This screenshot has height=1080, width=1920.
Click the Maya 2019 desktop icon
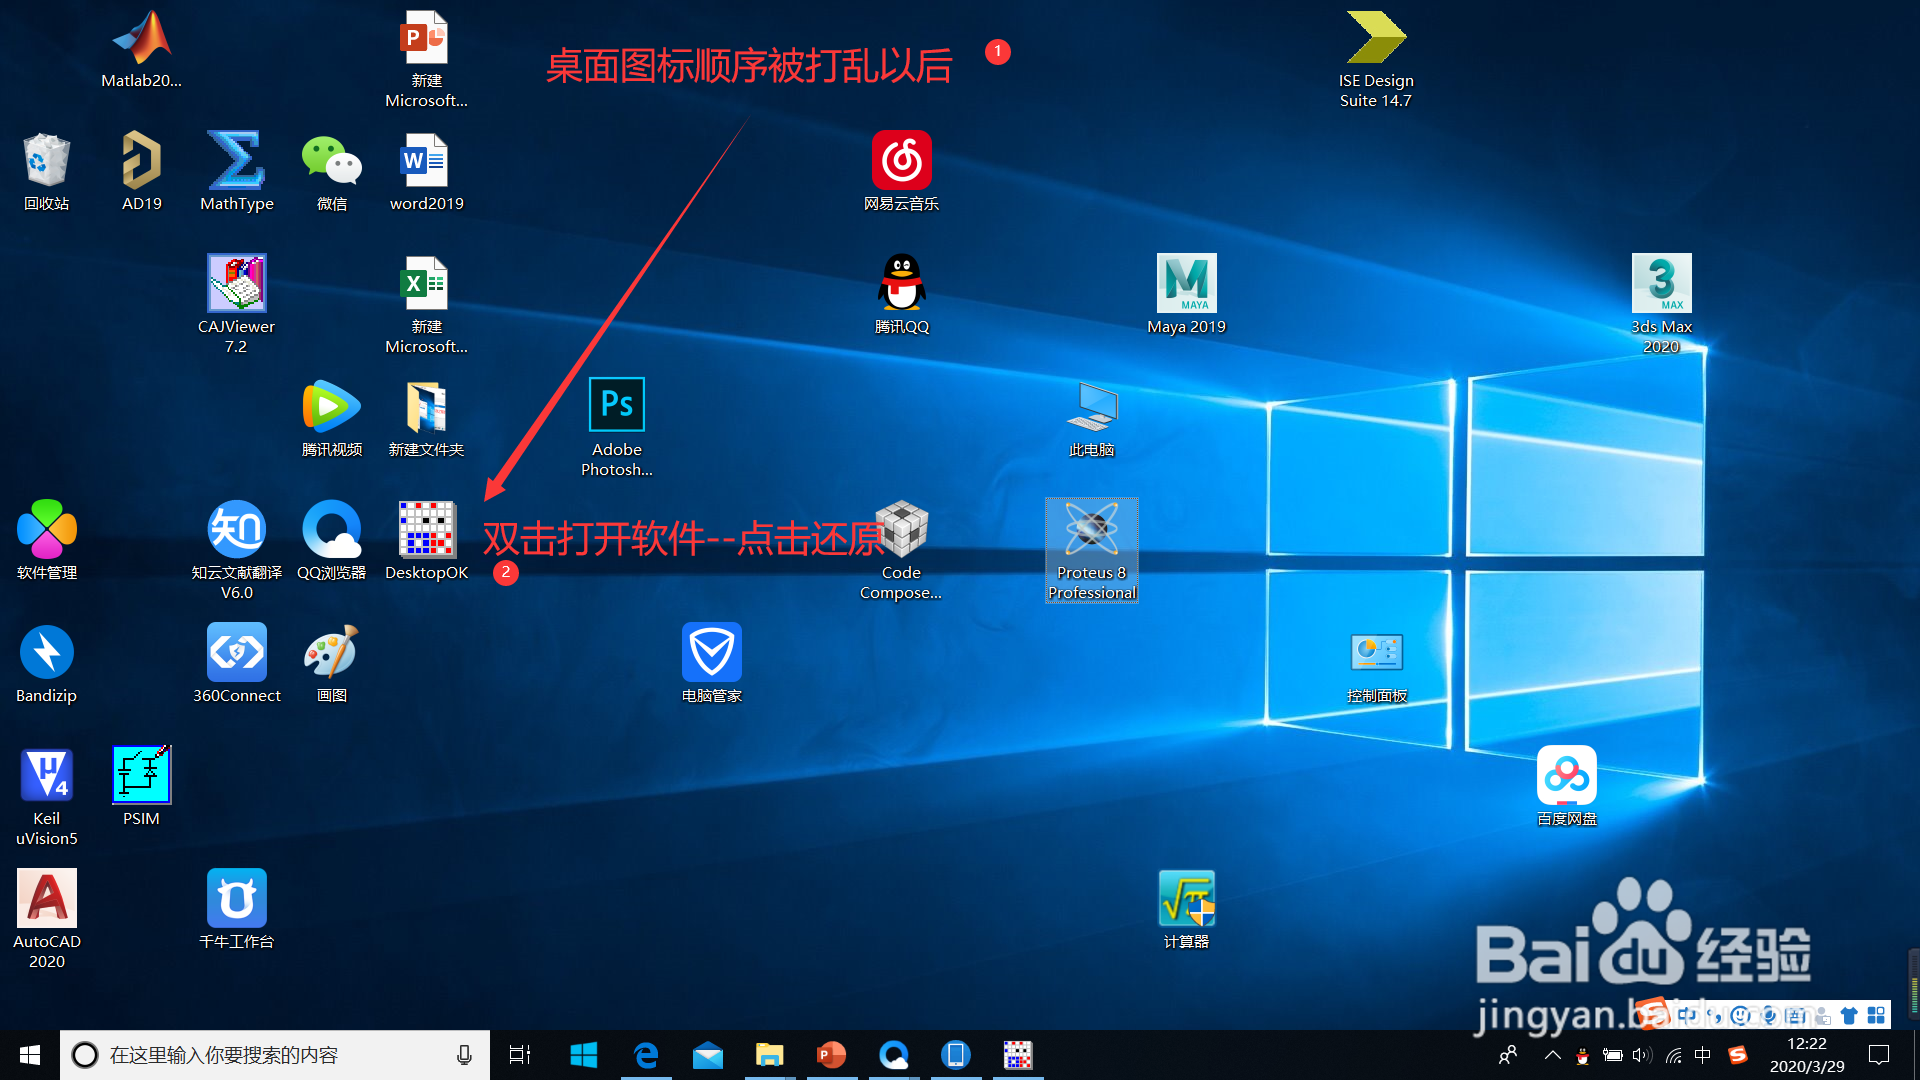pyautogui.click(x=1186, y=284)
